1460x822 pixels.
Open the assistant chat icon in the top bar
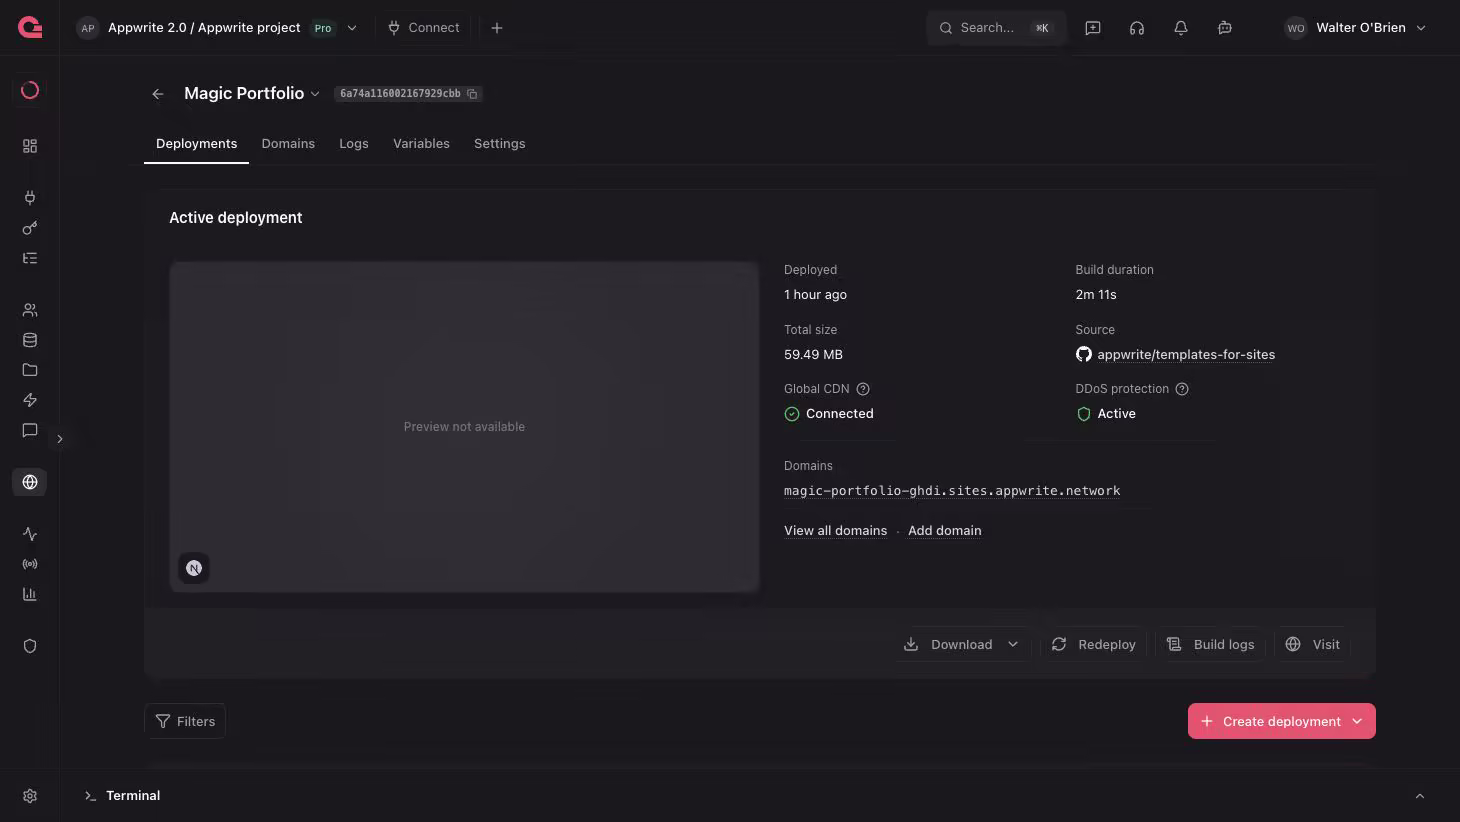1225,28
